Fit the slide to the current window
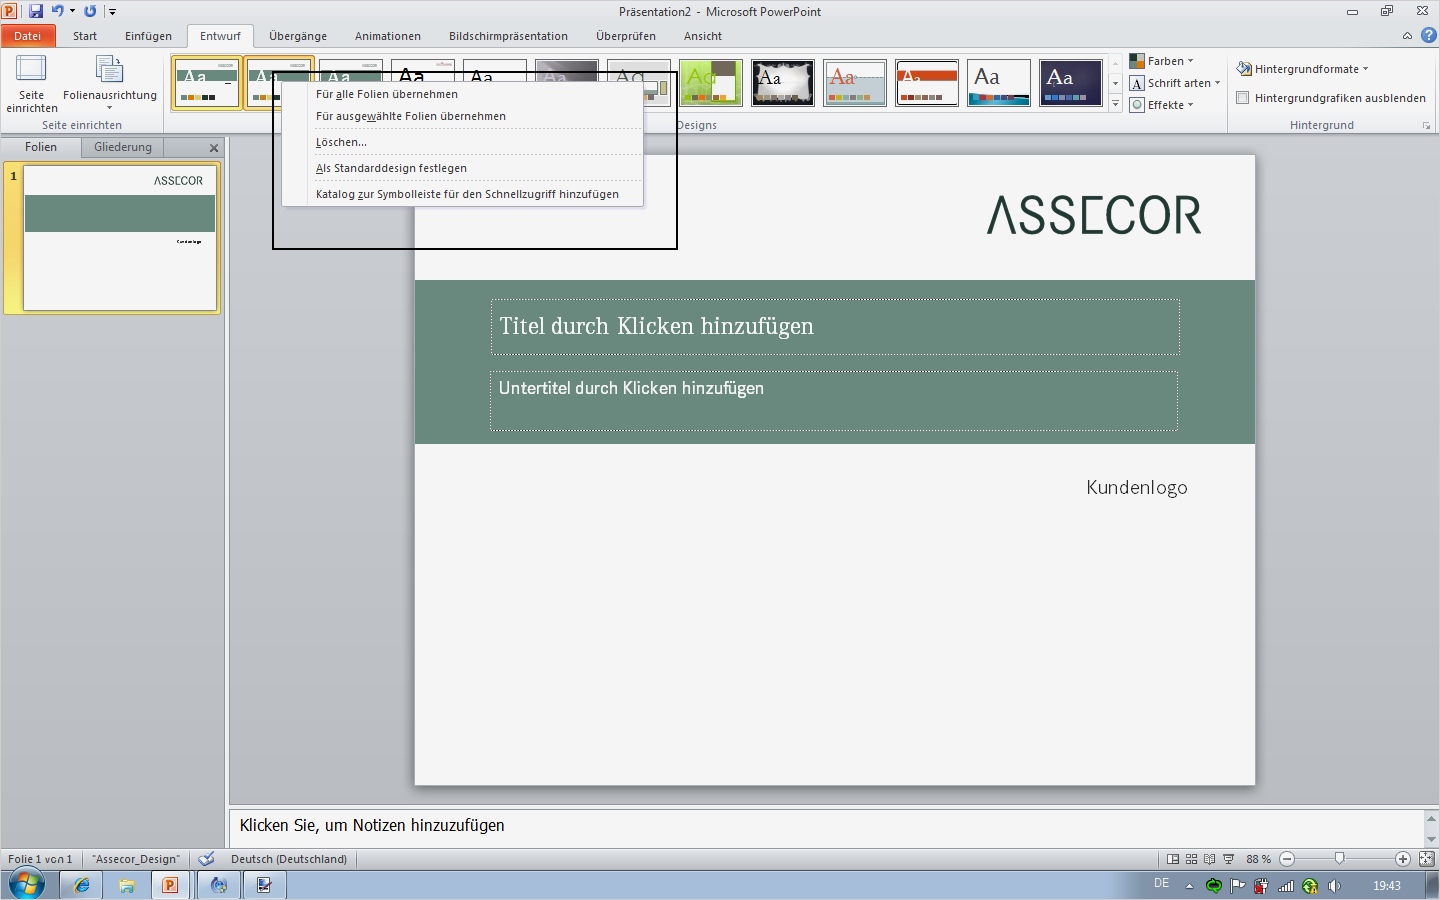Viewport: 1440px width, 900px height. (1427, 859)
